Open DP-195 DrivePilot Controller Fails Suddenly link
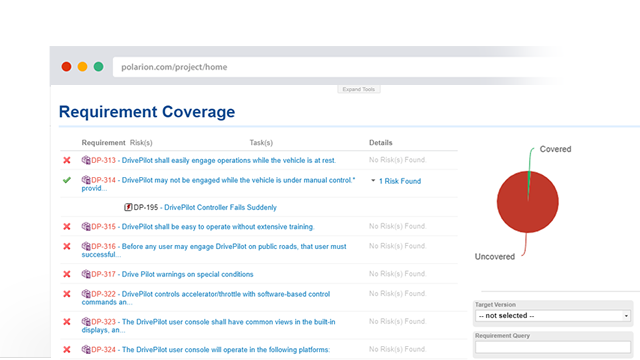 tap(205, 207)
